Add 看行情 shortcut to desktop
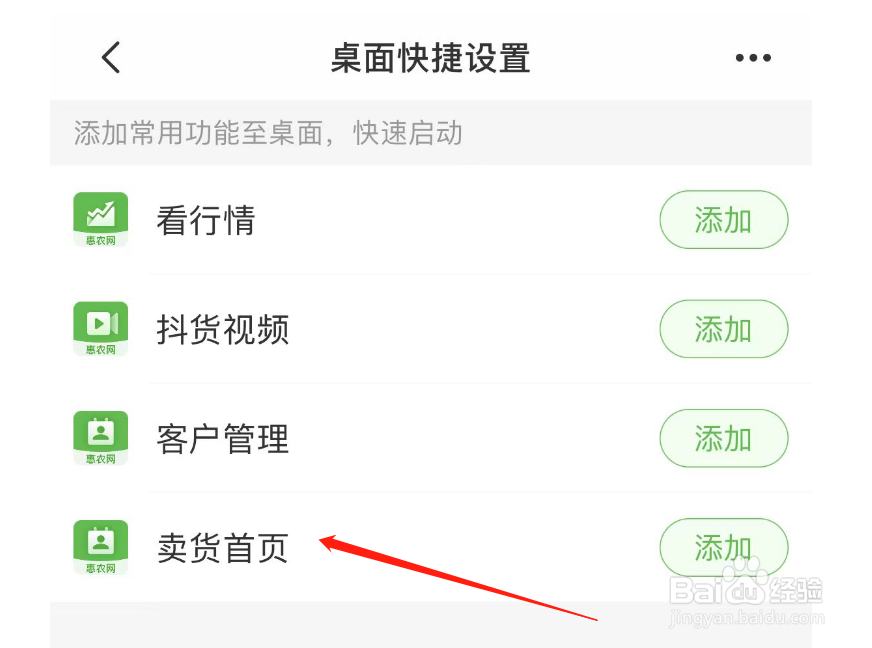 pyautogui.click(x=724, y=220)
